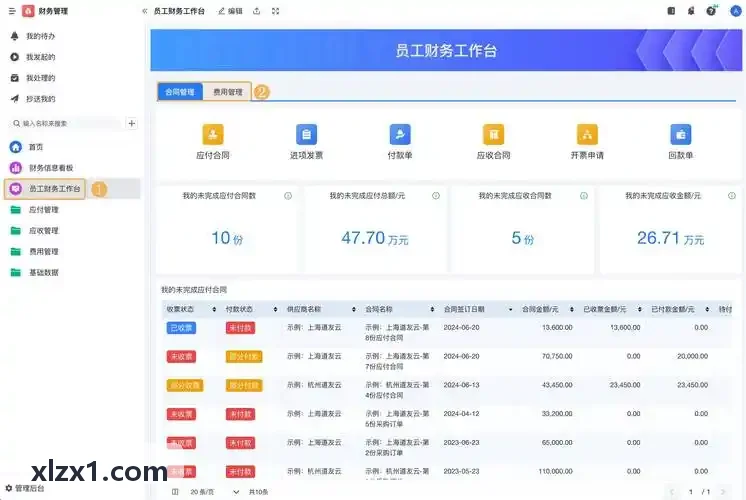Screen dimensions: 746x500
Task: Click info icon on 我的未完成应收合同数 card
Action: [584, 196]
